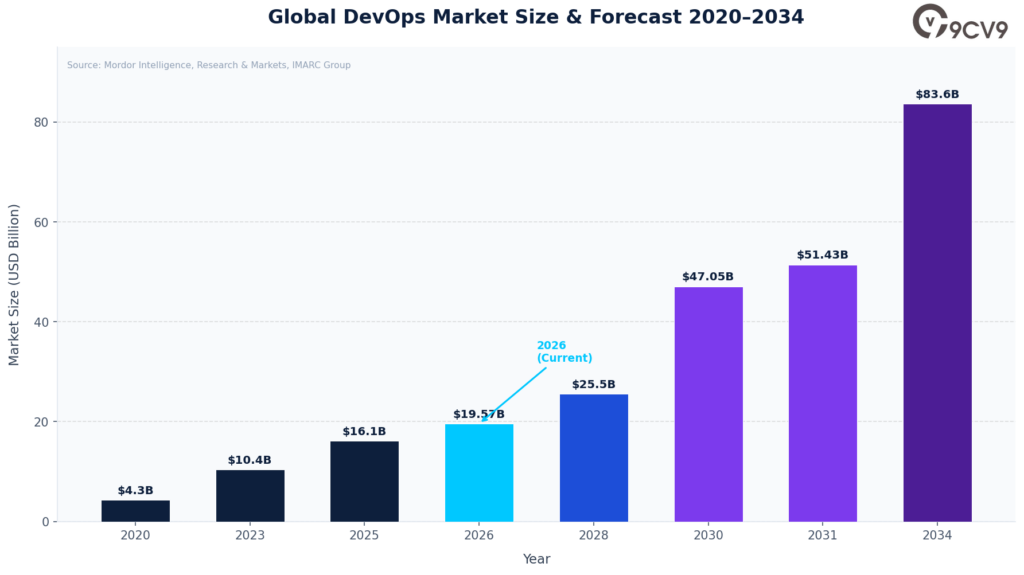
Task: Click the y-axis tick label '20'
Action: point(41,422)
